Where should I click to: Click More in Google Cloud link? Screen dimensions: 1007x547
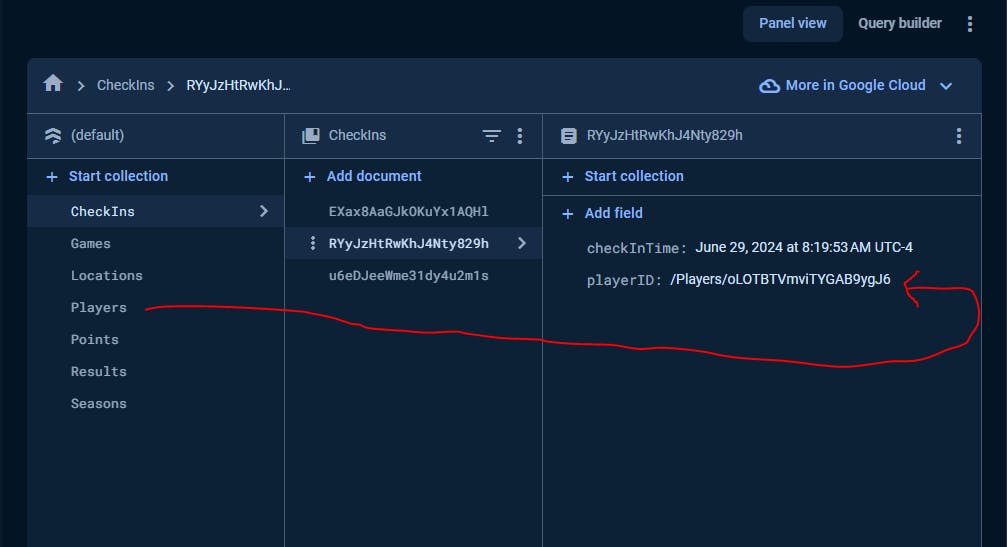click(855, 85)
